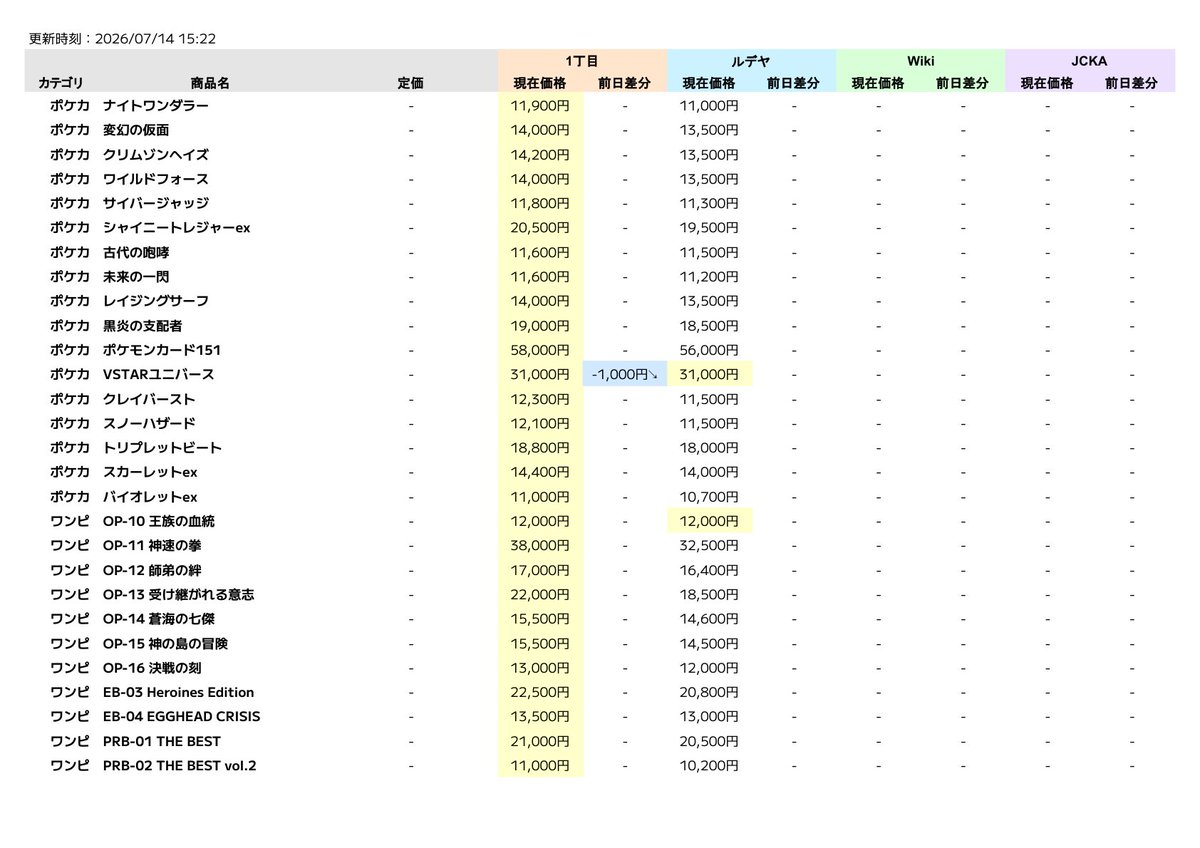Select product name 黒炎の支配者
Viewport: 1200px width, 848px height.
pos(142,325)
